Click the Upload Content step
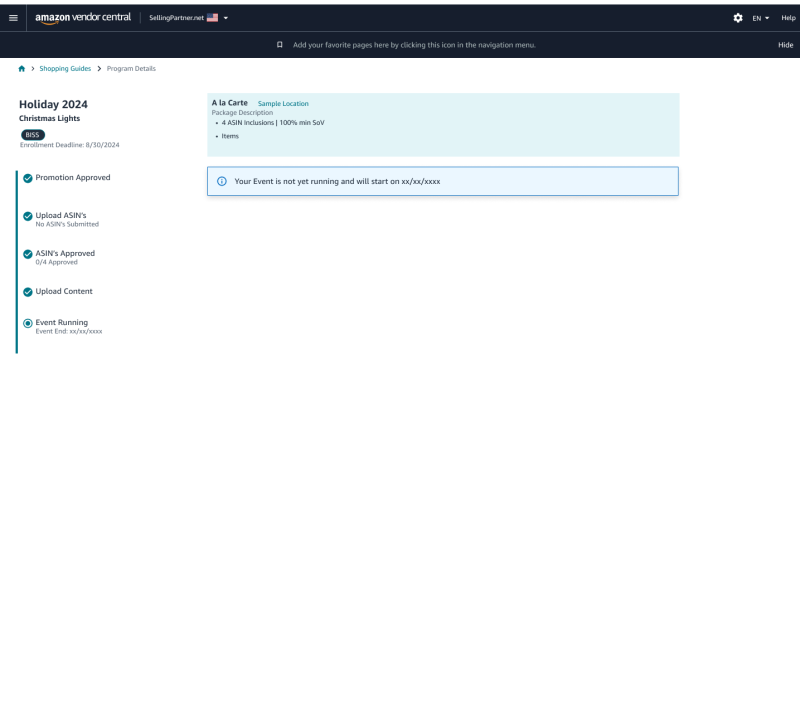 coord(64,292)
